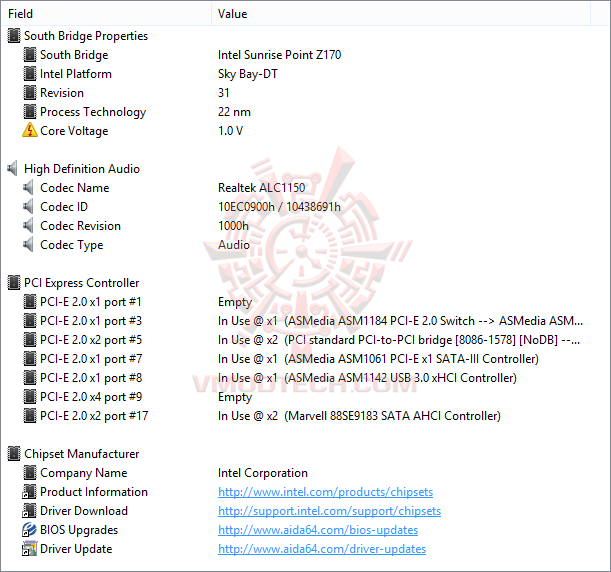Open the aida64.com driver-updates link

[322, 549]
